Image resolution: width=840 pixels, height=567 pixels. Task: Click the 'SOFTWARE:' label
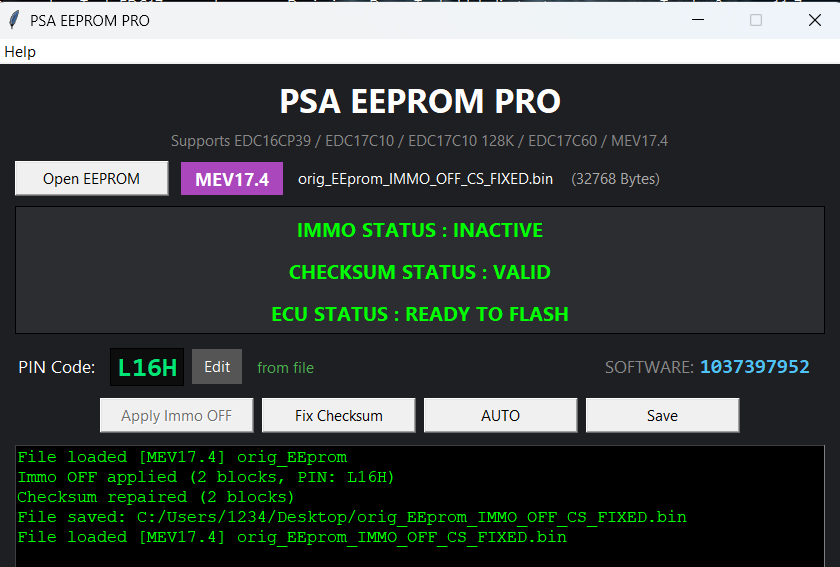tap(649, 367)
